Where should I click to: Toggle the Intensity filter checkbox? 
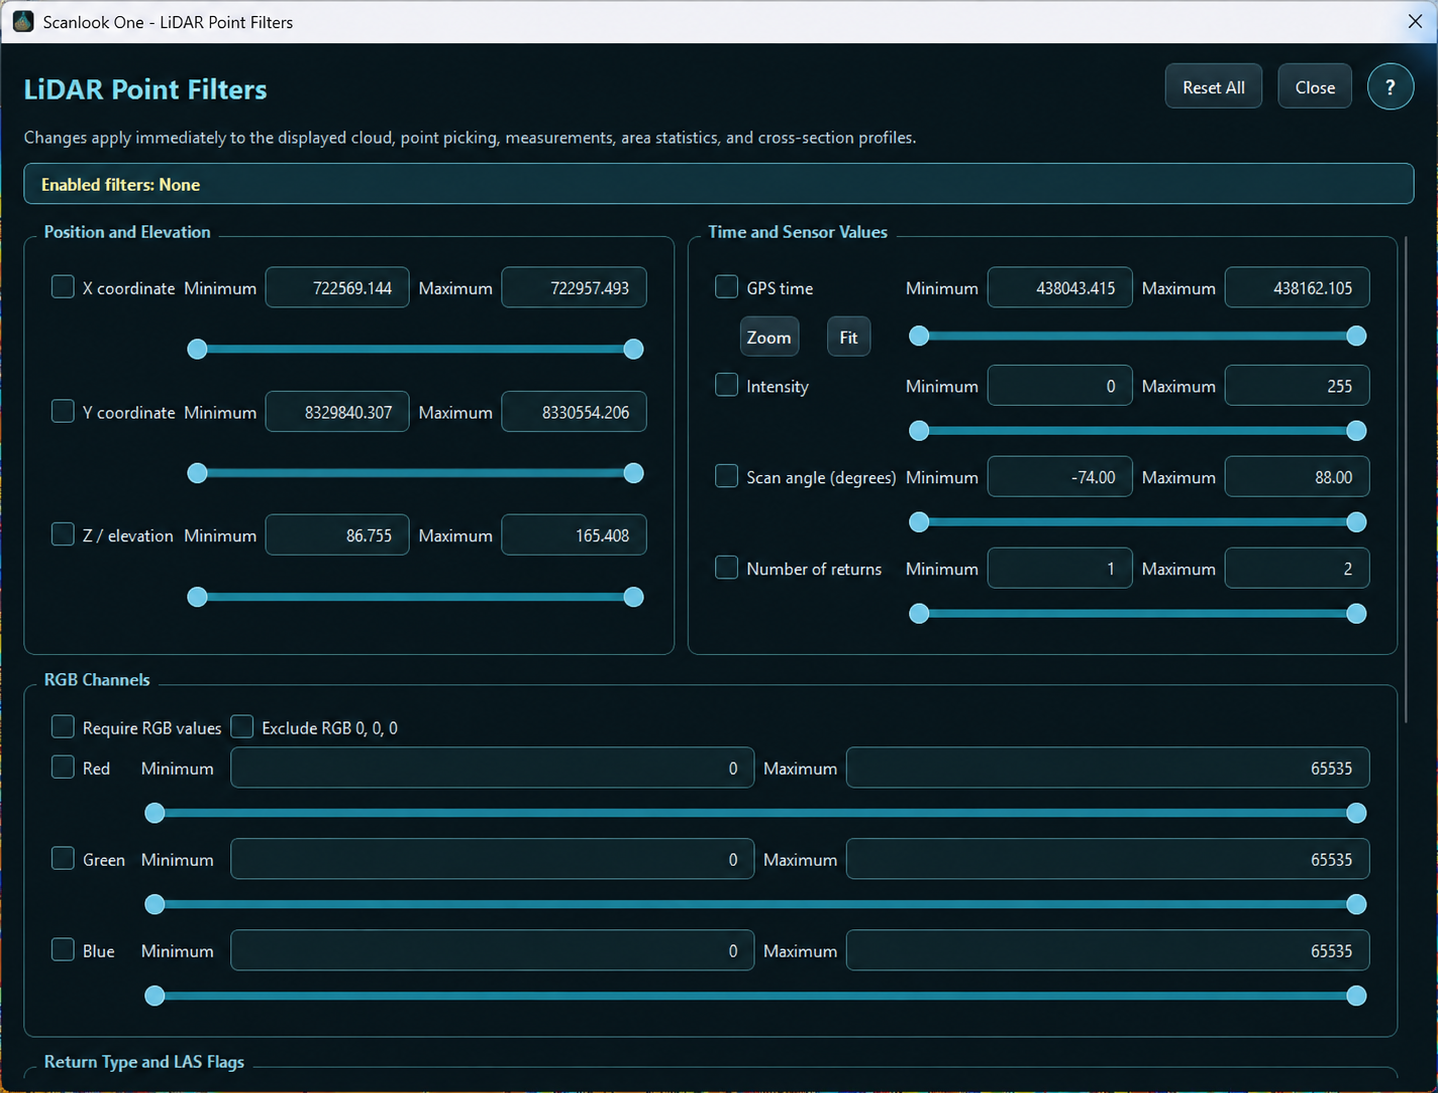pyautogui.click(x=727, y=385)
